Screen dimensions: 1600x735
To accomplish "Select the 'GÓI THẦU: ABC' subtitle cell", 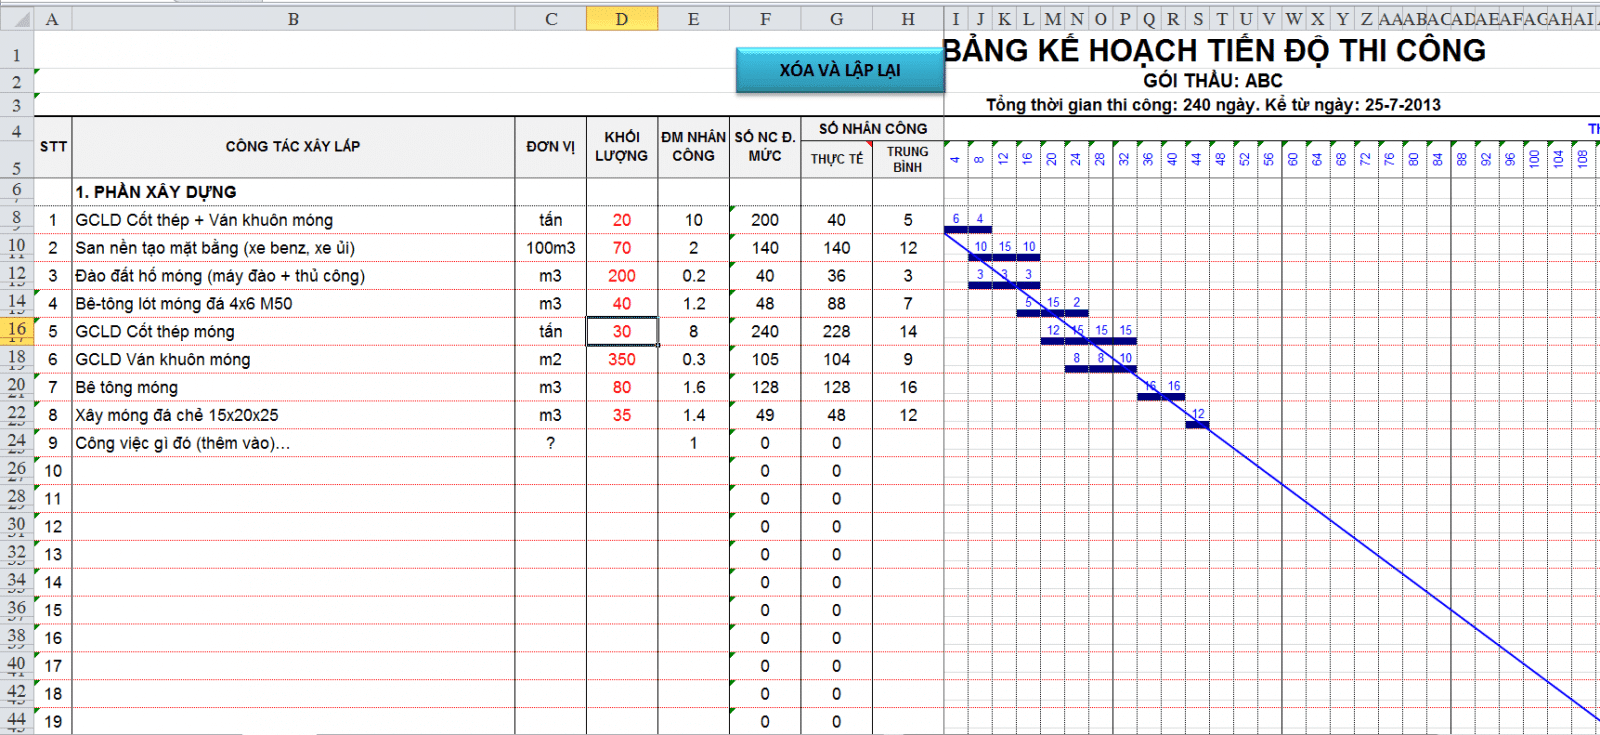I will 1212,81.
